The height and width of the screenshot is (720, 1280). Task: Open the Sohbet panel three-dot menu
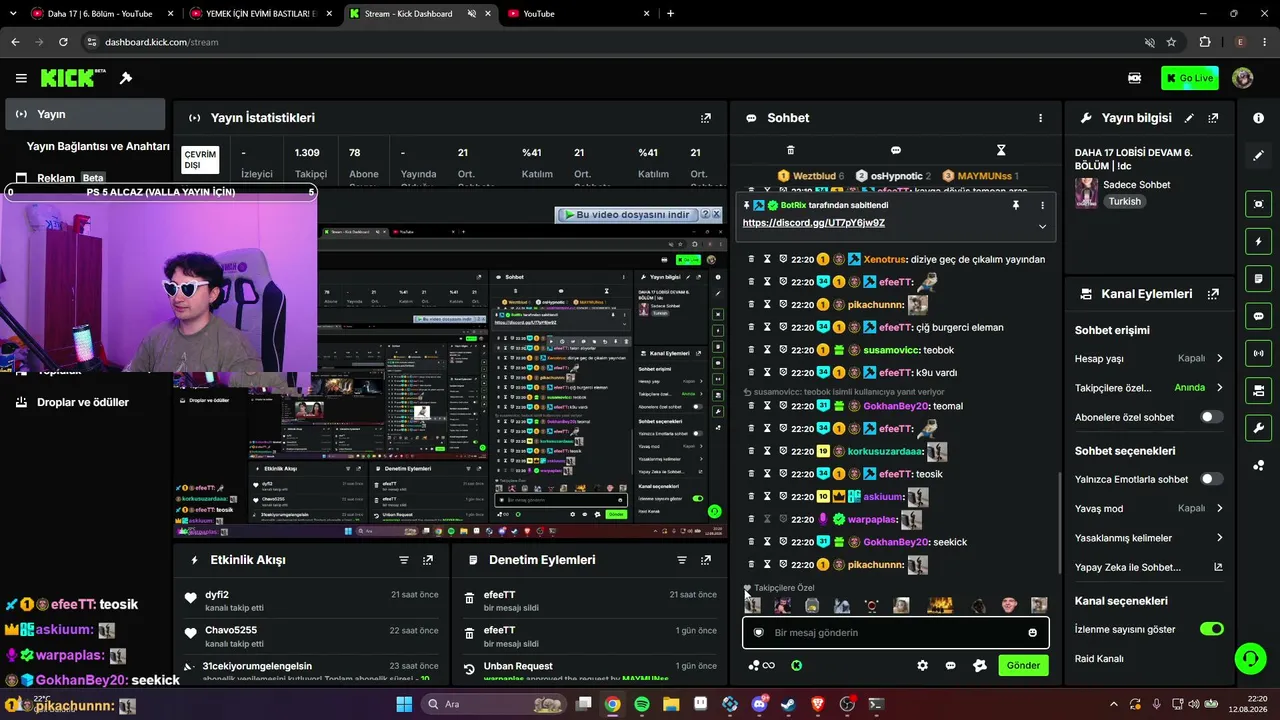1040,118
